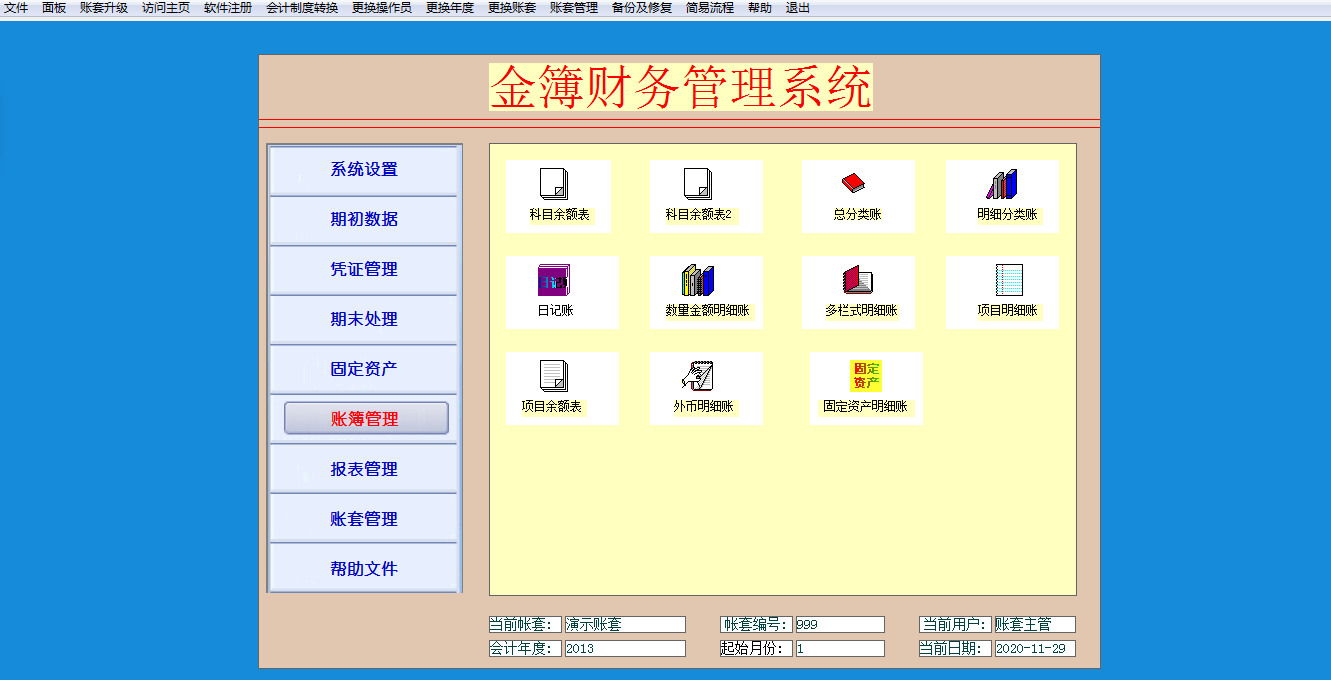Viewport: 1331px width, 680px height.
Task: Click the 会计年度 field showing 2013
Action: (625, 649)
